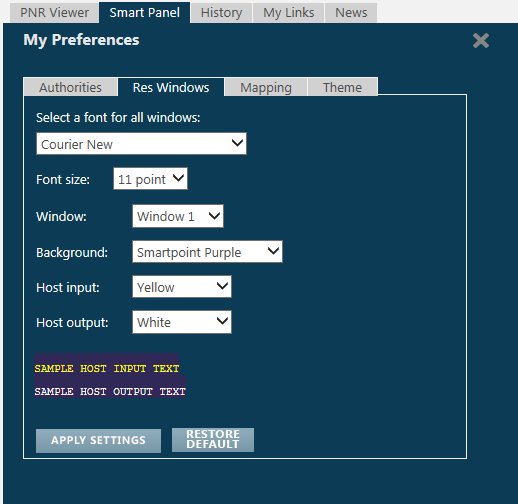Click the sample host output text preview

[x=110, y=391]
